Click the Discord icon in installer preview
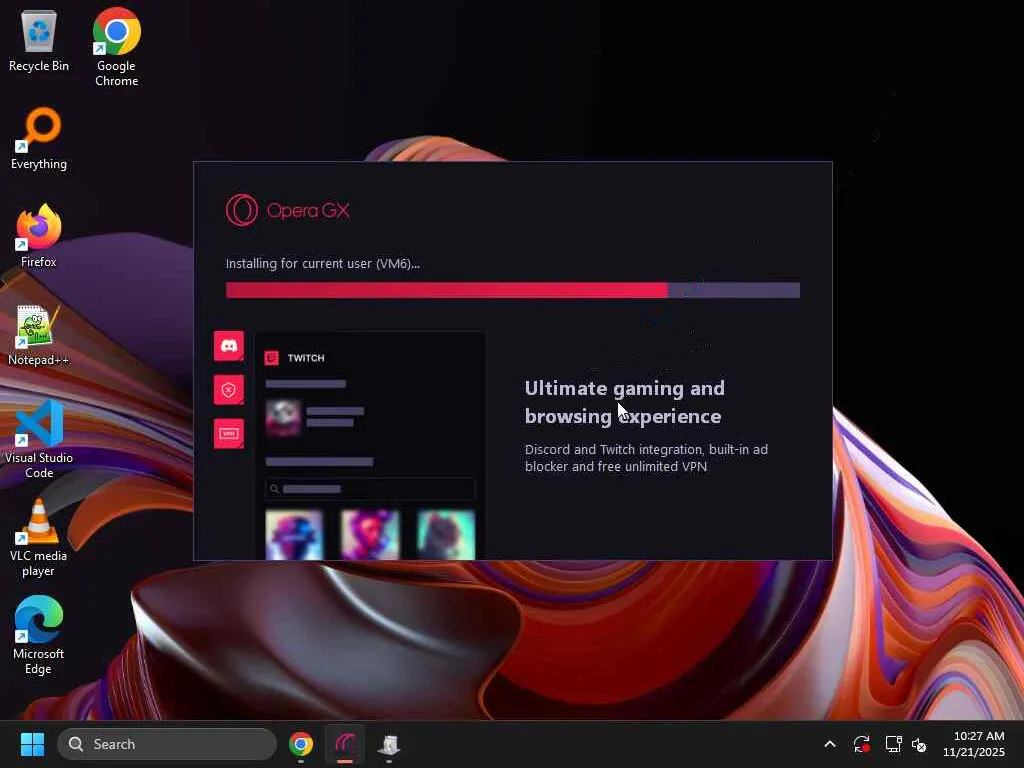Screen dimensions: 1024x768 229,345
